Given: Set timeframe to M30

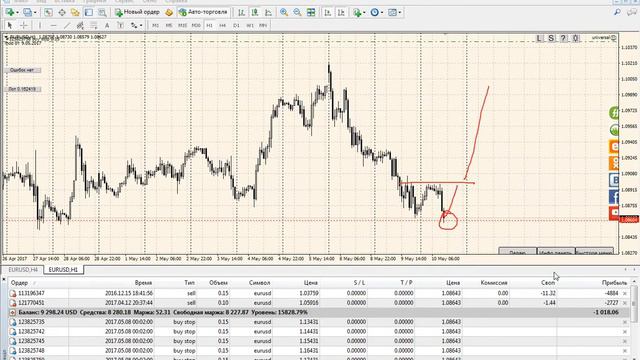Looking at the screenshot, I should [196, 25].
